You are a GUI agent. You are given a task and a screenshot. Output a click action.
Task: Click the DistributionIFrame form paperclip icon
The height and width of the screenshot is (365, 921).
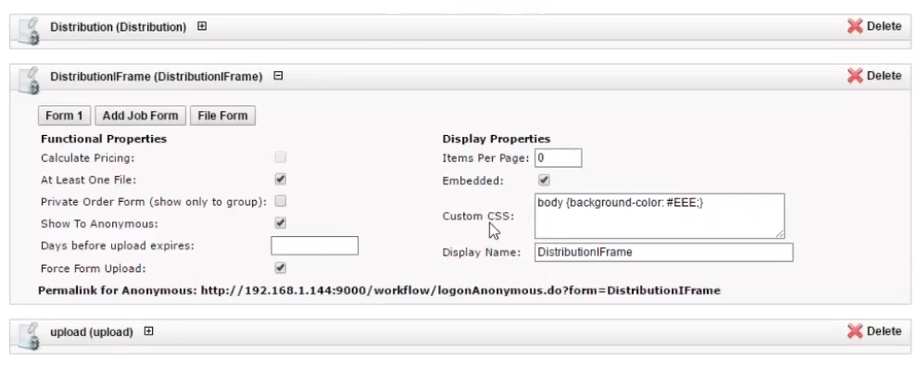coord(28,80)
